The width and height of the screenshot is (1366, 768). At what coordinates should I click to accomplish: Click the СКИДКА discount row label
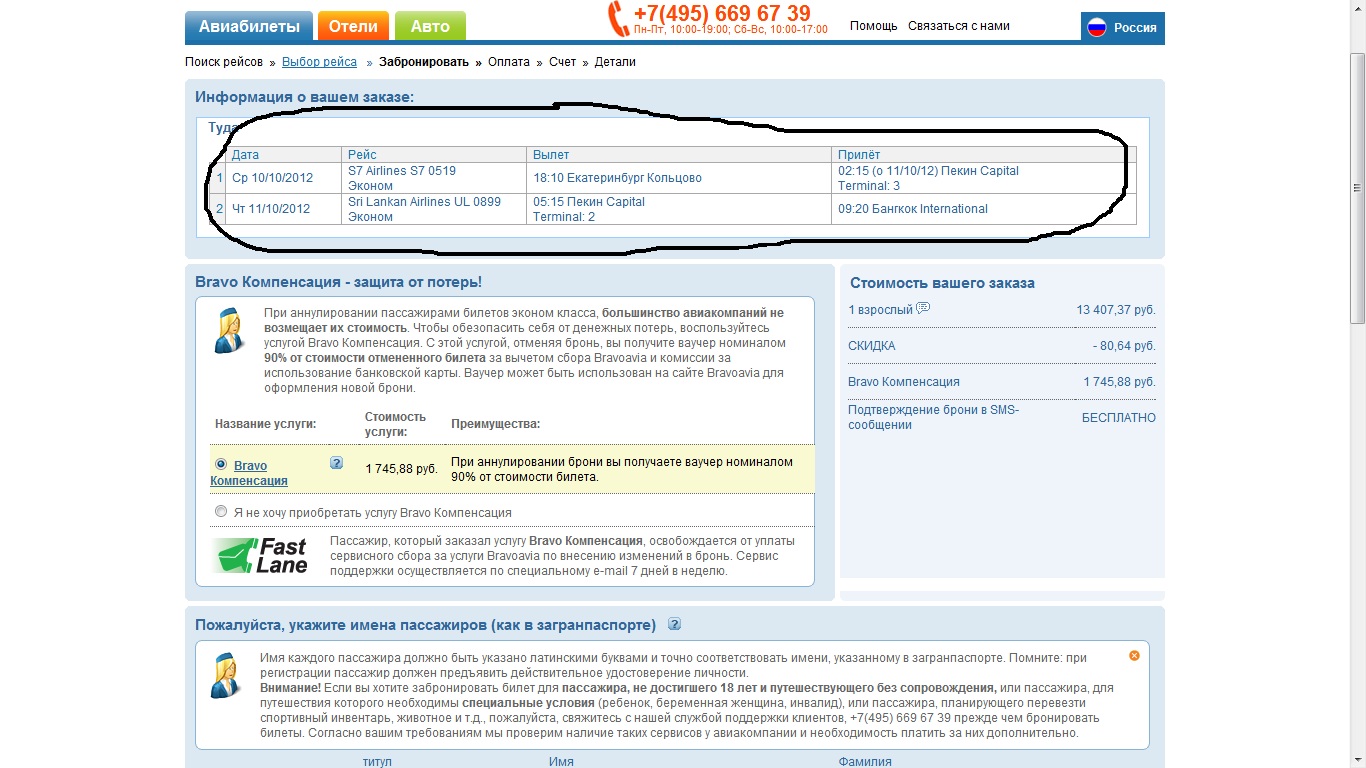pos(872,346)
